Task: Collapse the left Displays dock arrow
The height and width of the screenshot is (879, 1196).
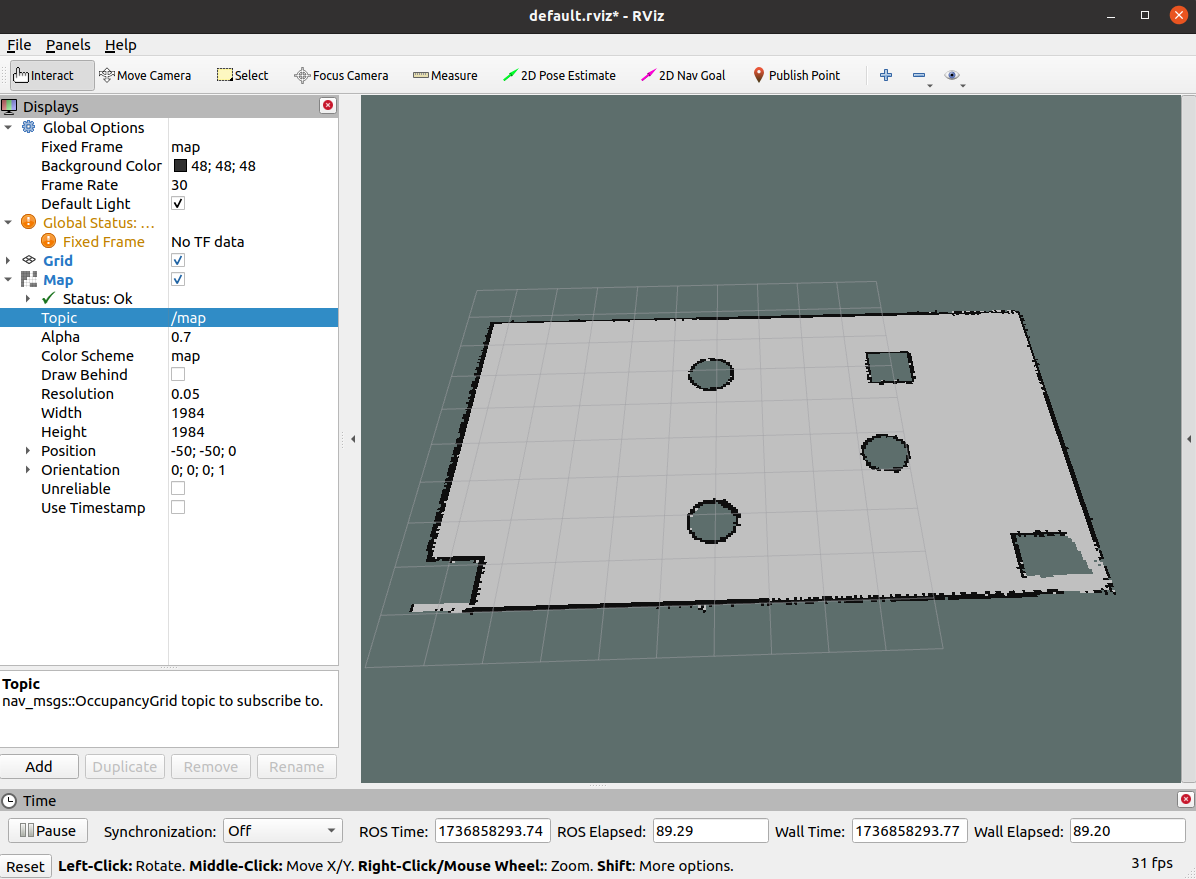Action: point(352,439)
